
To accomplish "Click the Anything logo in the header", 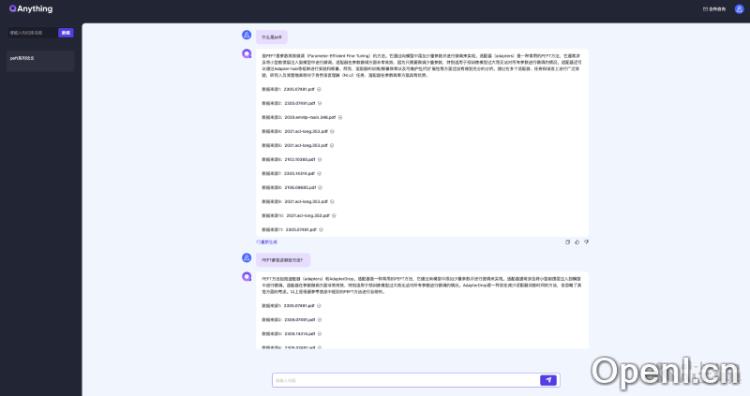I will click(x=31, y=9).
